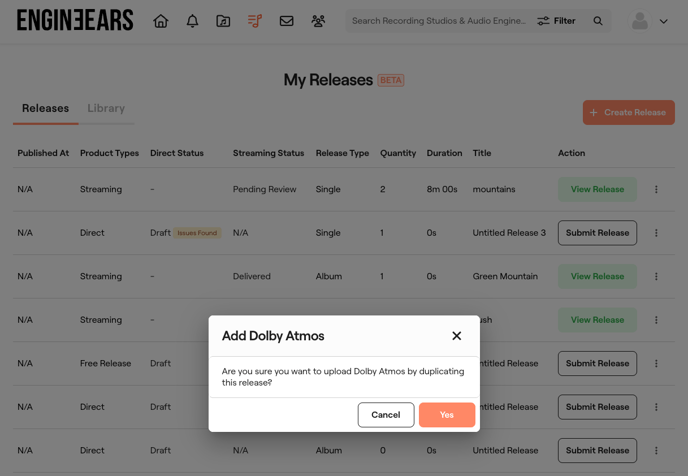This screenshot has width=688, height=476.
Task: Switch to the Library tab
Action: tap(106, 108)
